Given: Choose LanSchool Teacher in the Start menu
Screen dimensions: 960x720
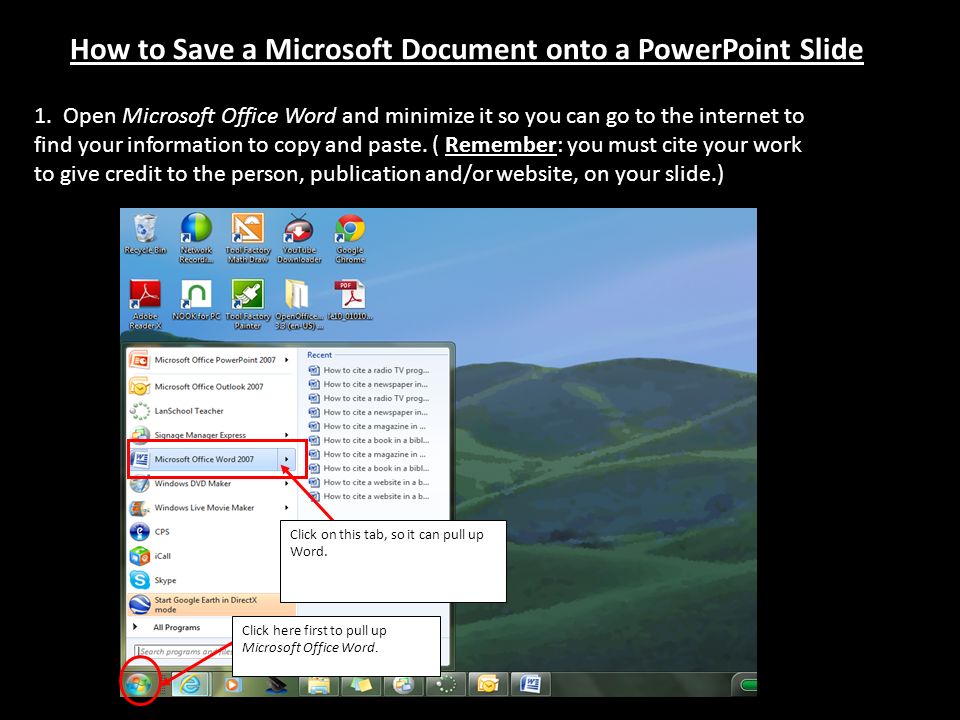Looking at the screenshot, I should coord(211,411).
